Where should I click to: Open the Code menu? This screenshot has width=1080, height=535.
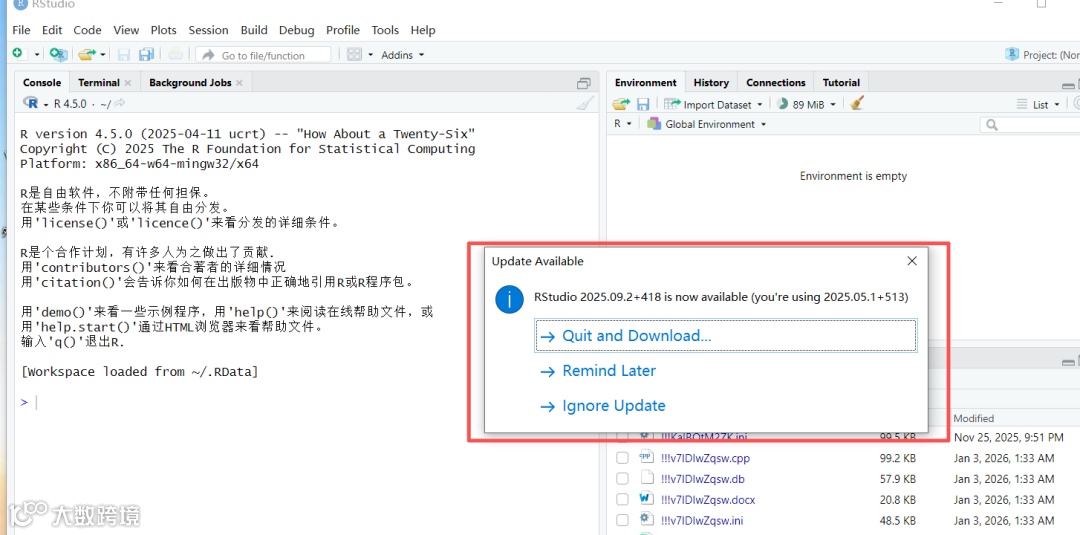click(87, 30)
